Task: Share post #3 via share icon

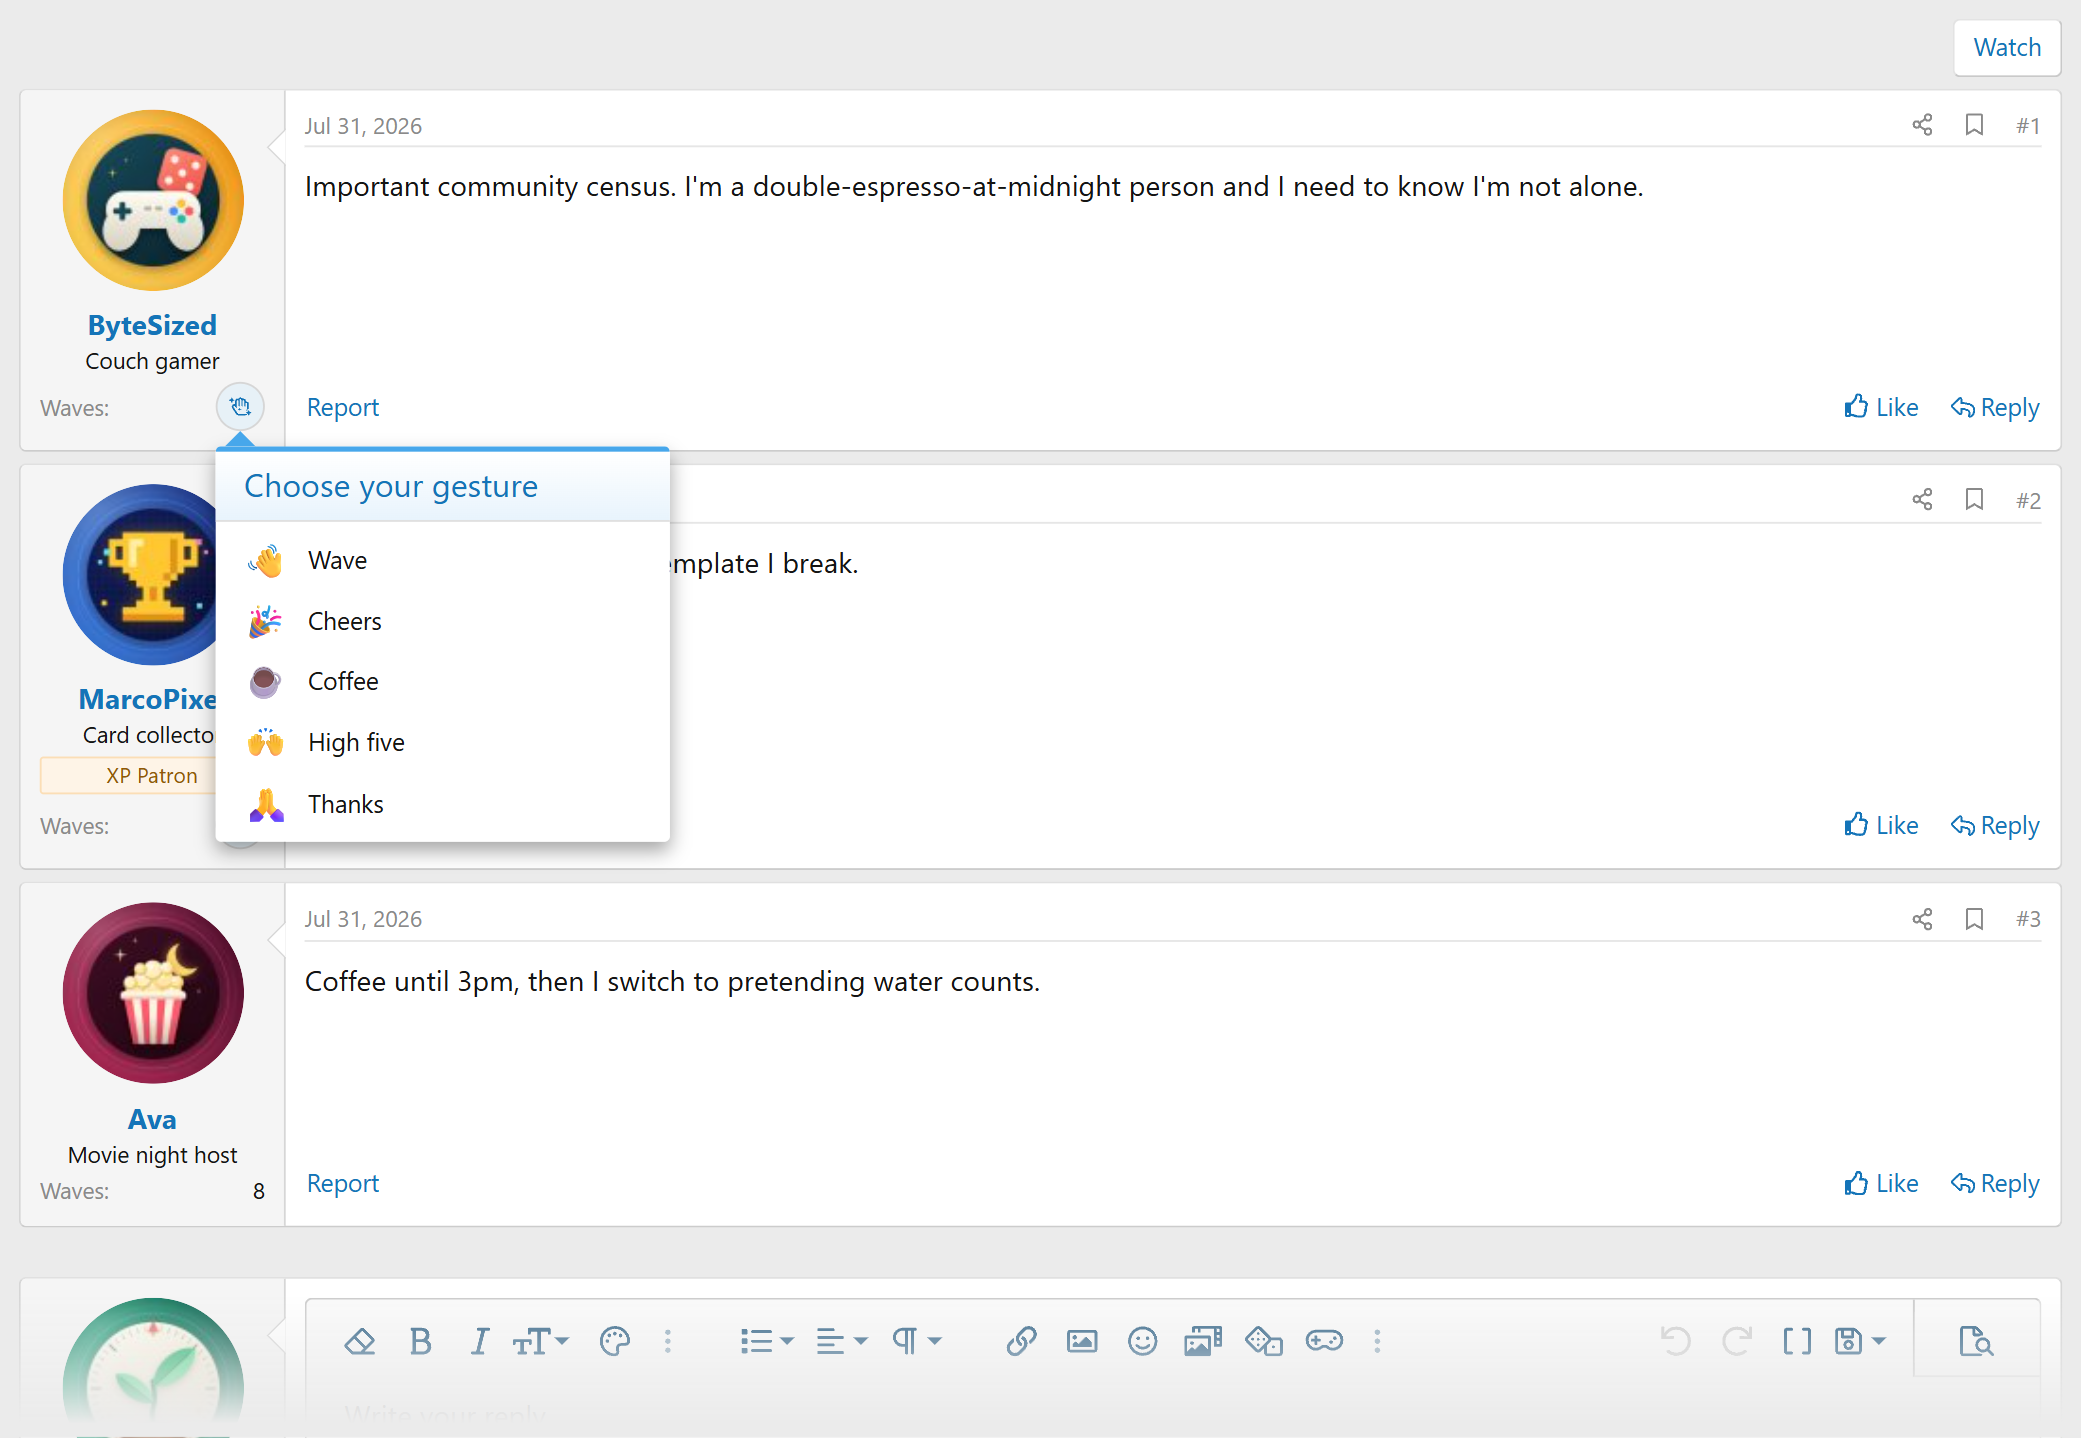Action: [x=1922, y=919]
